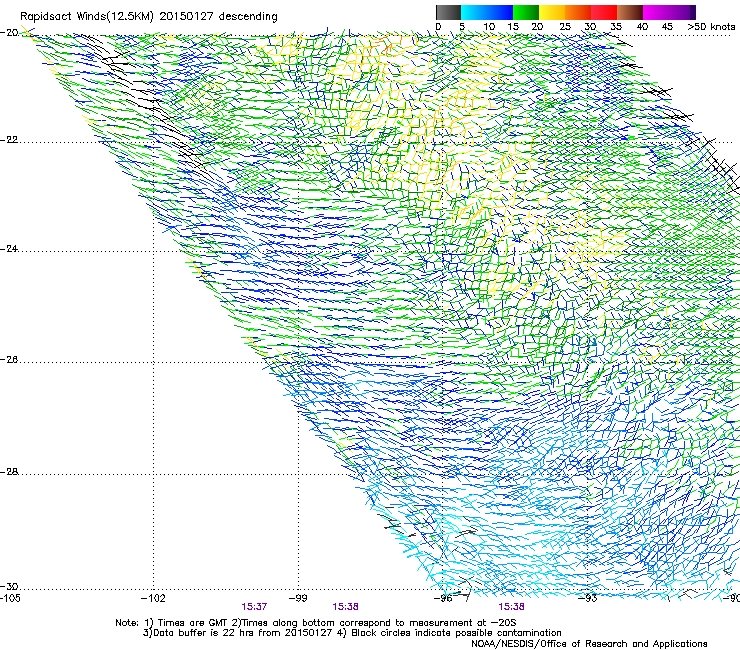Click the -24 latitude label
Viewport: 740px width, 650px height.
click(9, 249)
